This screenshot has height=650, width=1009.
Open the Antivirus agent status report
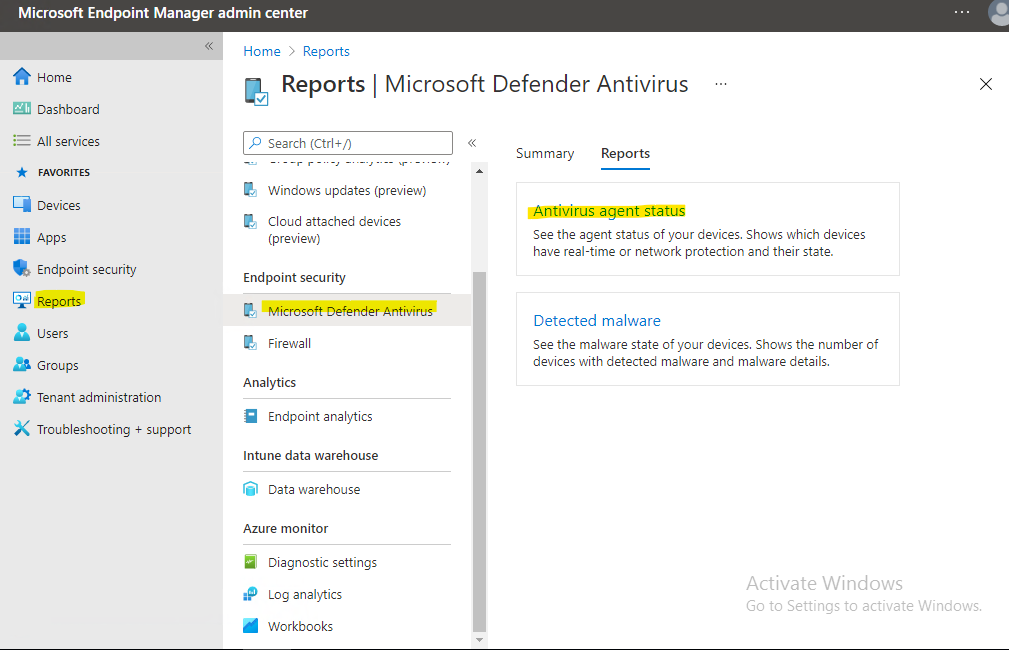click(x=608, y=210)
